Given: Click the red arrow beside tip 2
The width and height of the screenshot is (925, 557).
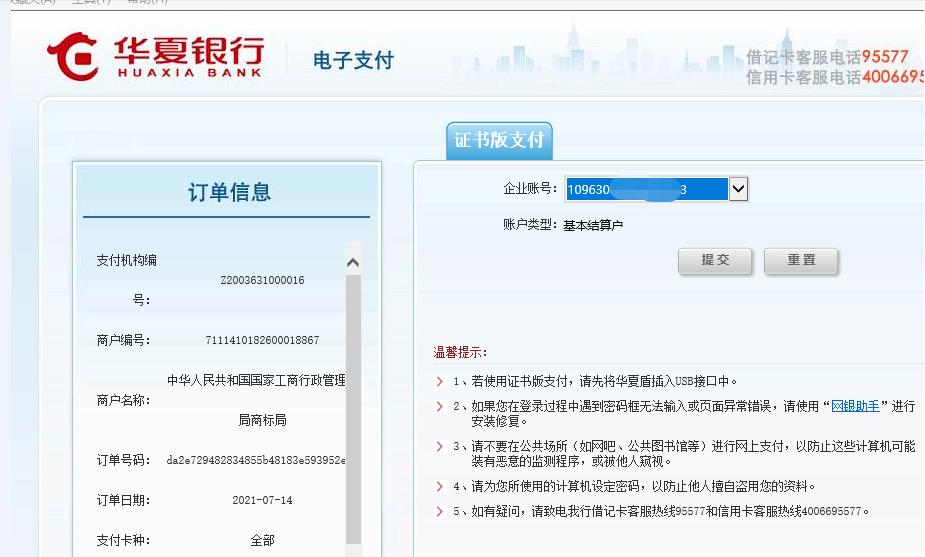Looking at the screenshot, I should pos(439,407).
